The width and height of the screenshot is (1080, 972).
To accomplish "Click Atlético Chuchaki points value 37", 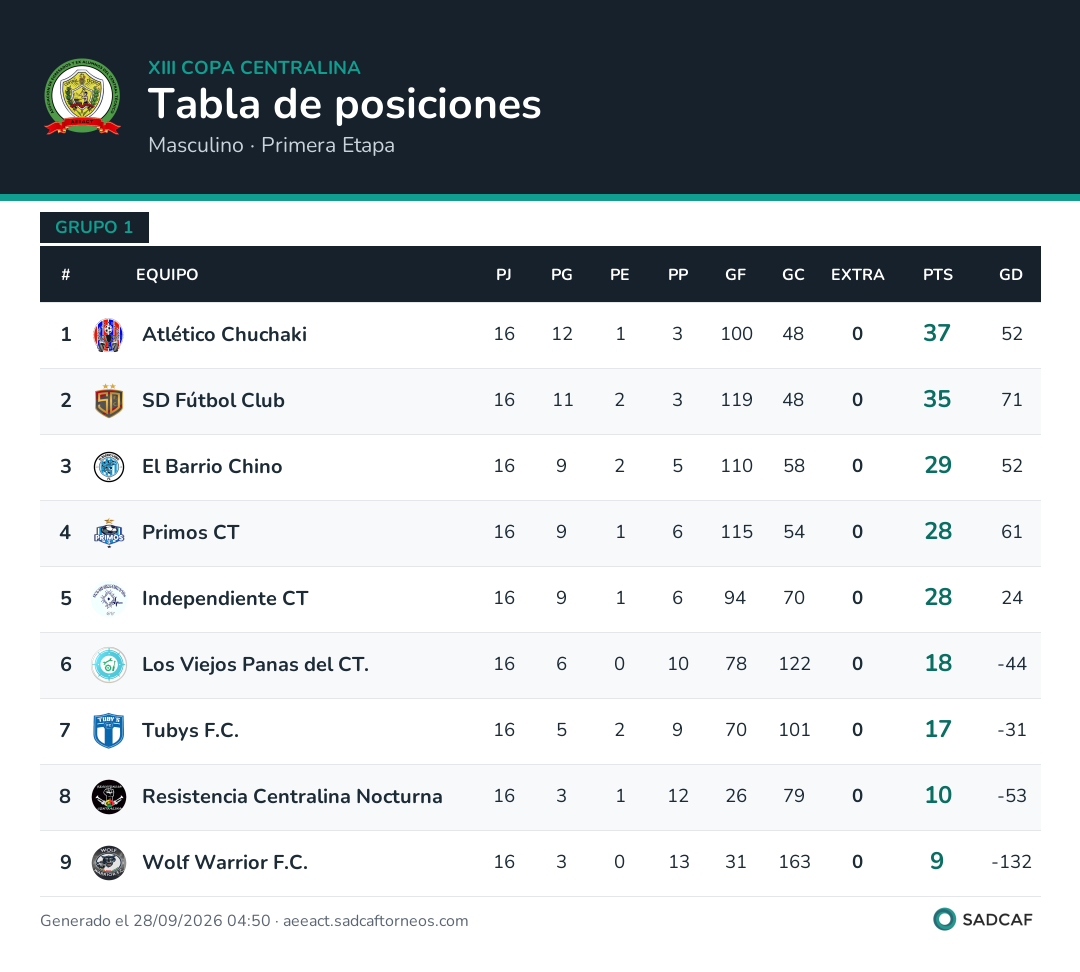I will click(937, 333).
